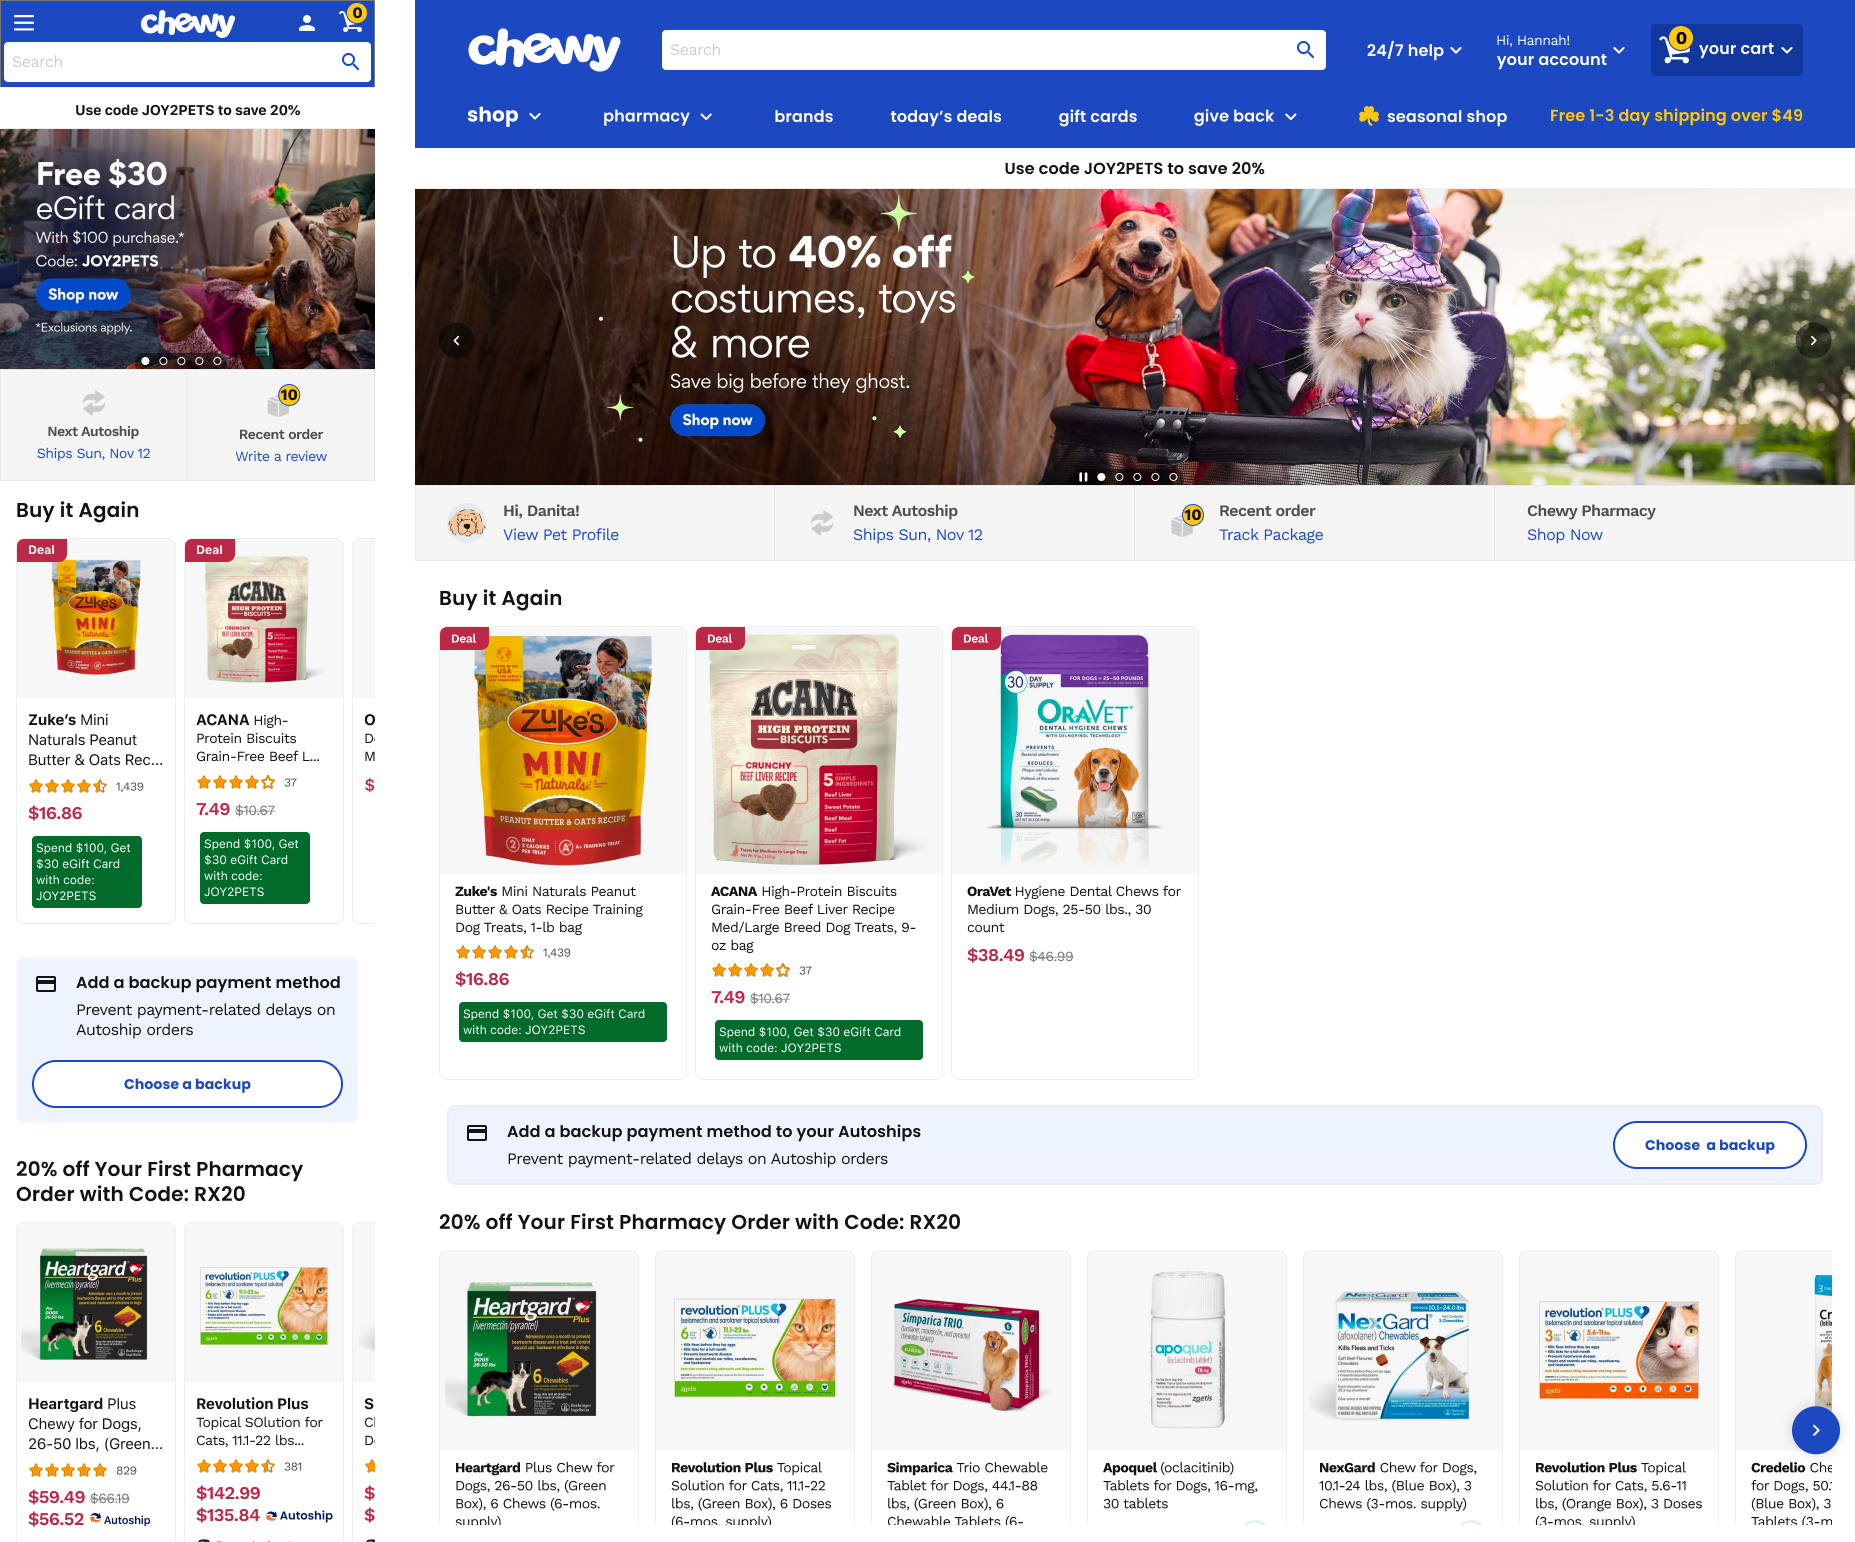Open the mobile cart icon

coord(352,19)
